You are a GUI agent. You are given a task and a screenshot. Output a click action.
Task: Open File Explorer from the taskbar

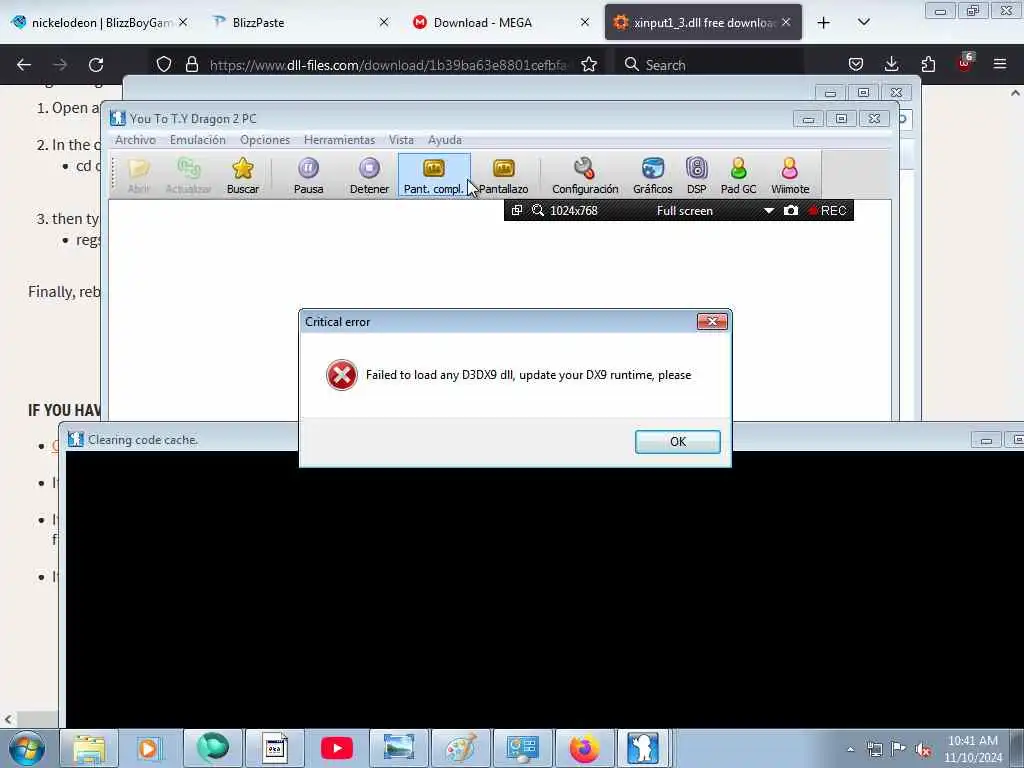89,748
